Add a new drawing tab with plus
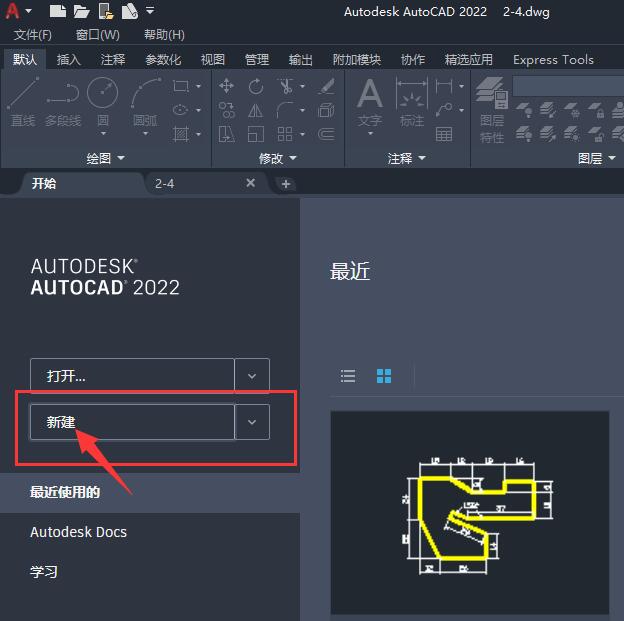The height and width of the screenshot is (621, 624). (x=285, y=184)
